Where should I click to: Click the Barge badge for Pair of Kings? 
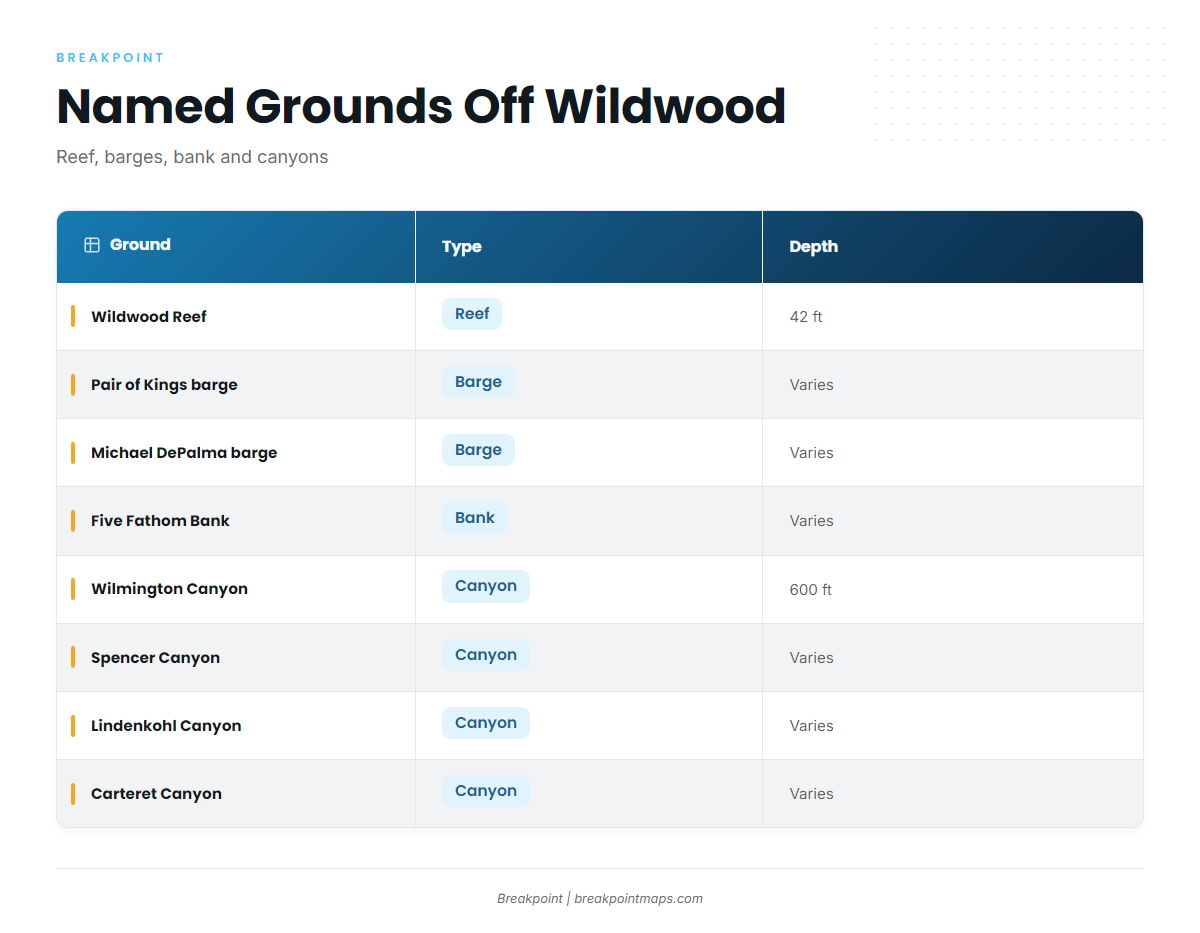click(478, 382)
